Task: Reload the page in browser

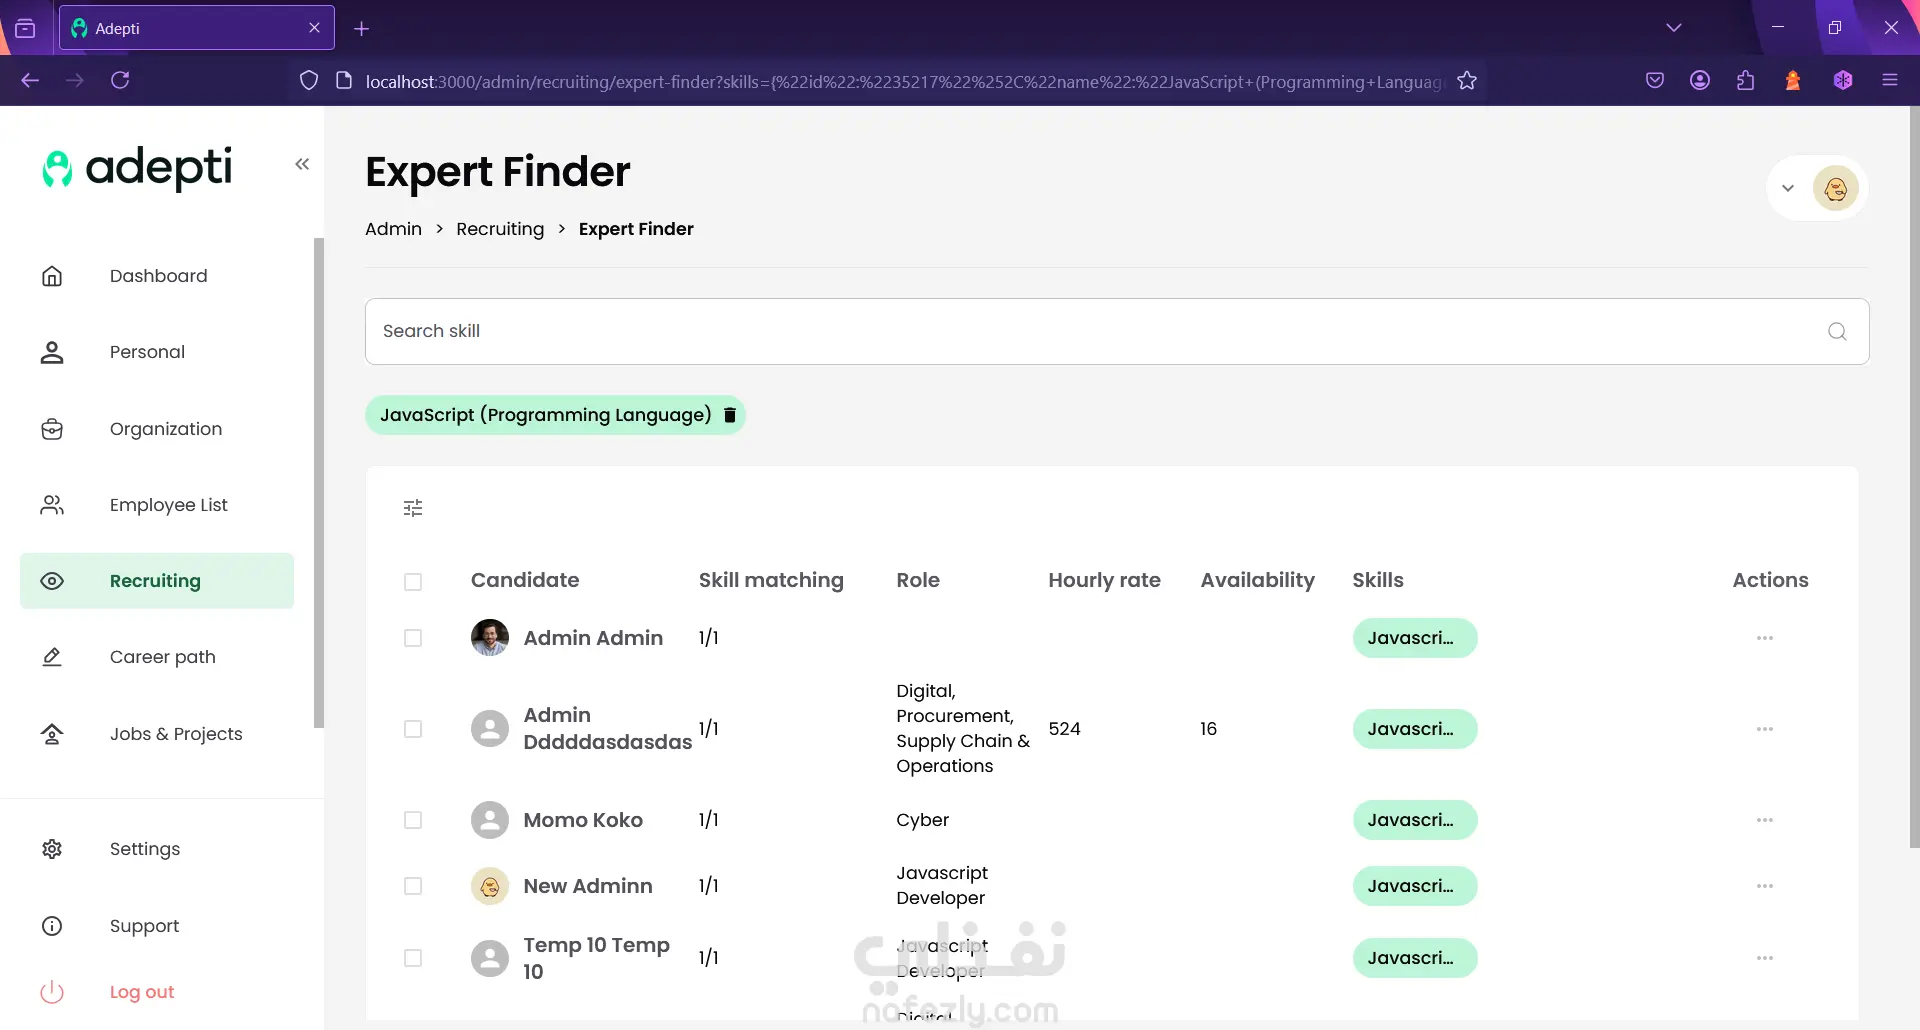Action: coord(120,80)
